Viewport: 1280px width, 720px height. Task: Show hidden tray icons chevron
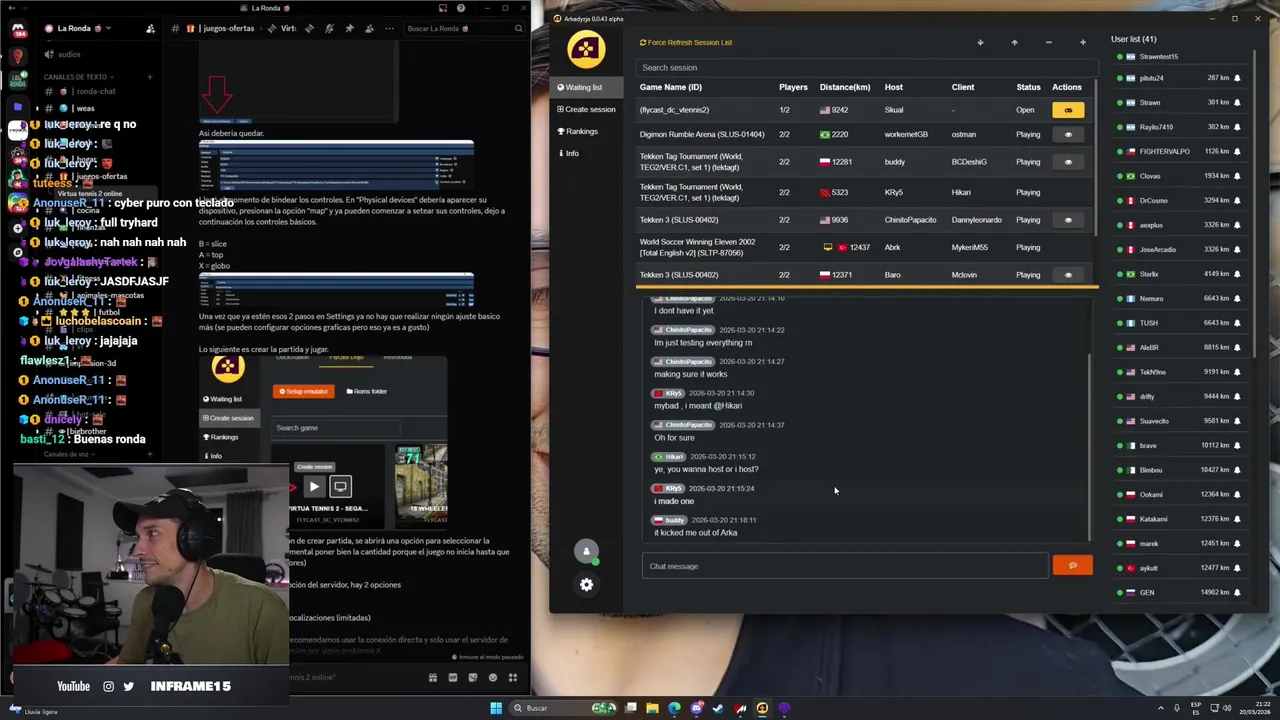1162,708
